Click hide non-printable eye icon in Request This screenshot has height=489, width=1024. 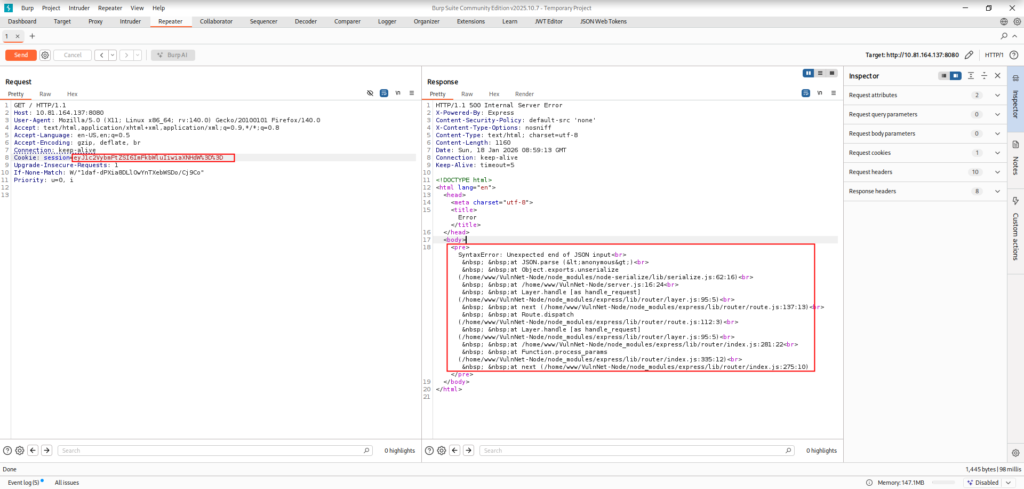point(370,93)
